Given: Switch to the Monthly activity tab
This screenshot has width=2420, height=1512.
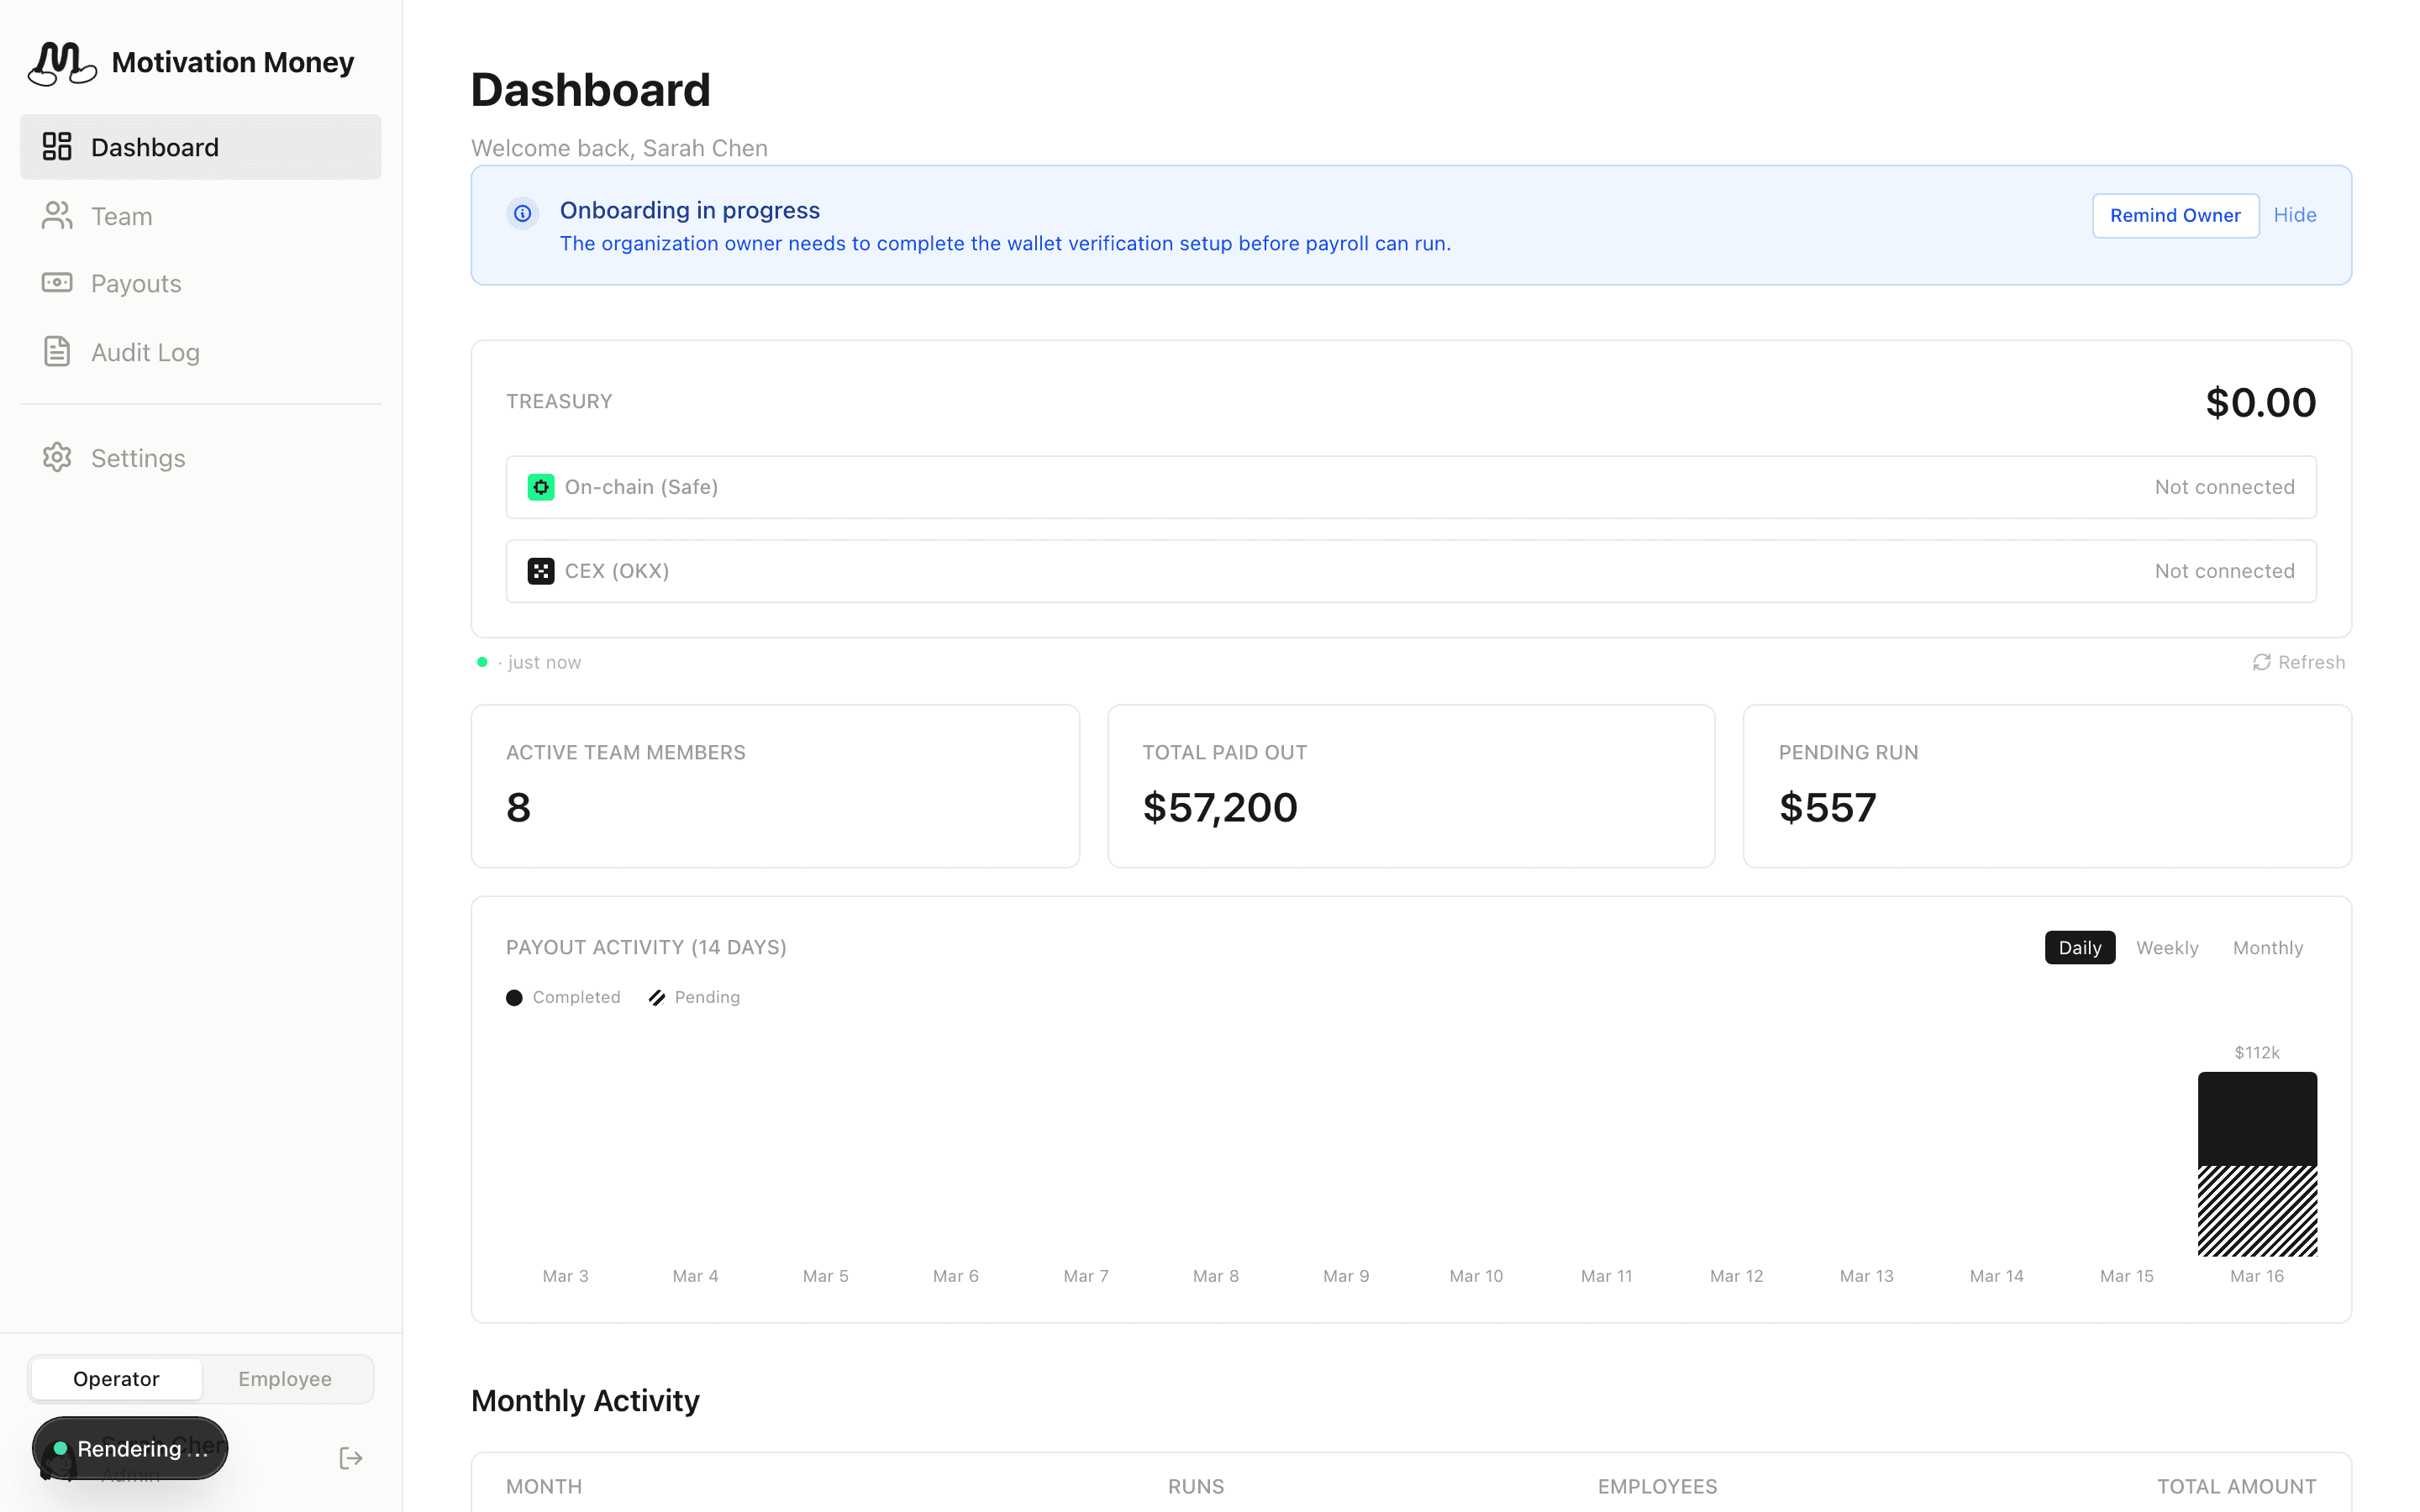Looking at the screenshot, I should coord(2268,947).
